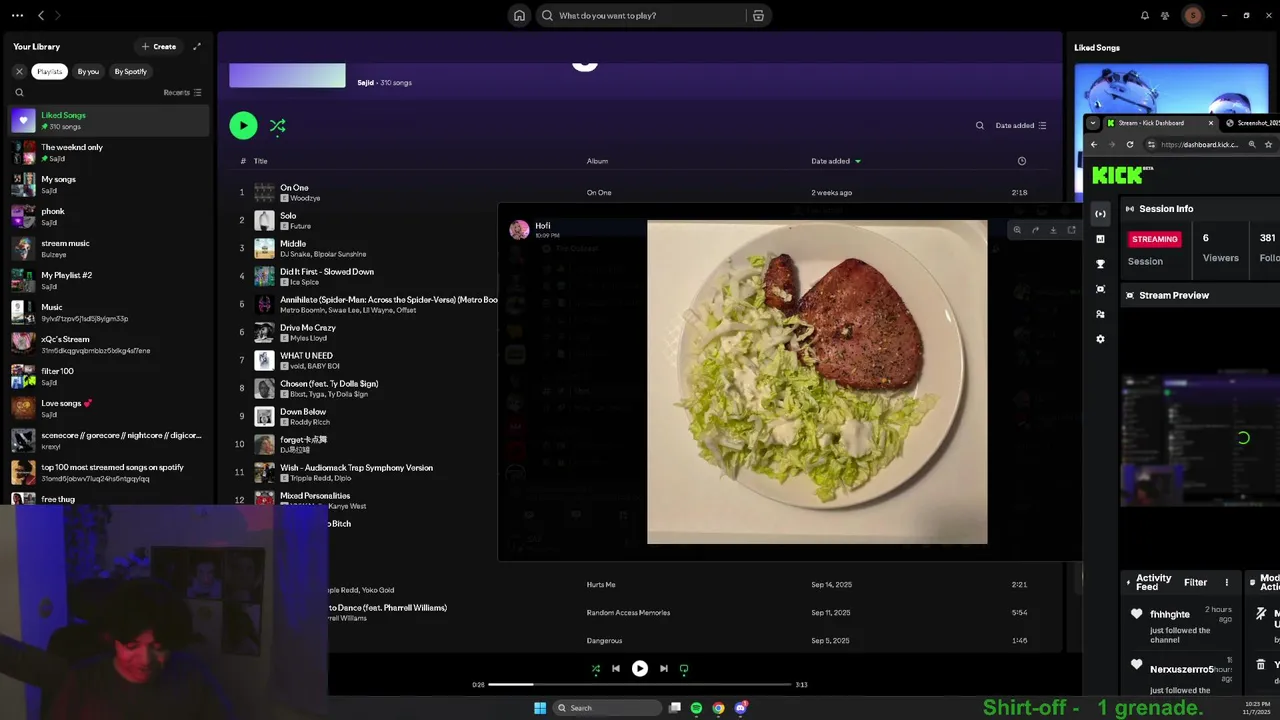Bookmark the Kick dashboard page with the star
The image size is (1280, 720).
tap(1268, 144)
